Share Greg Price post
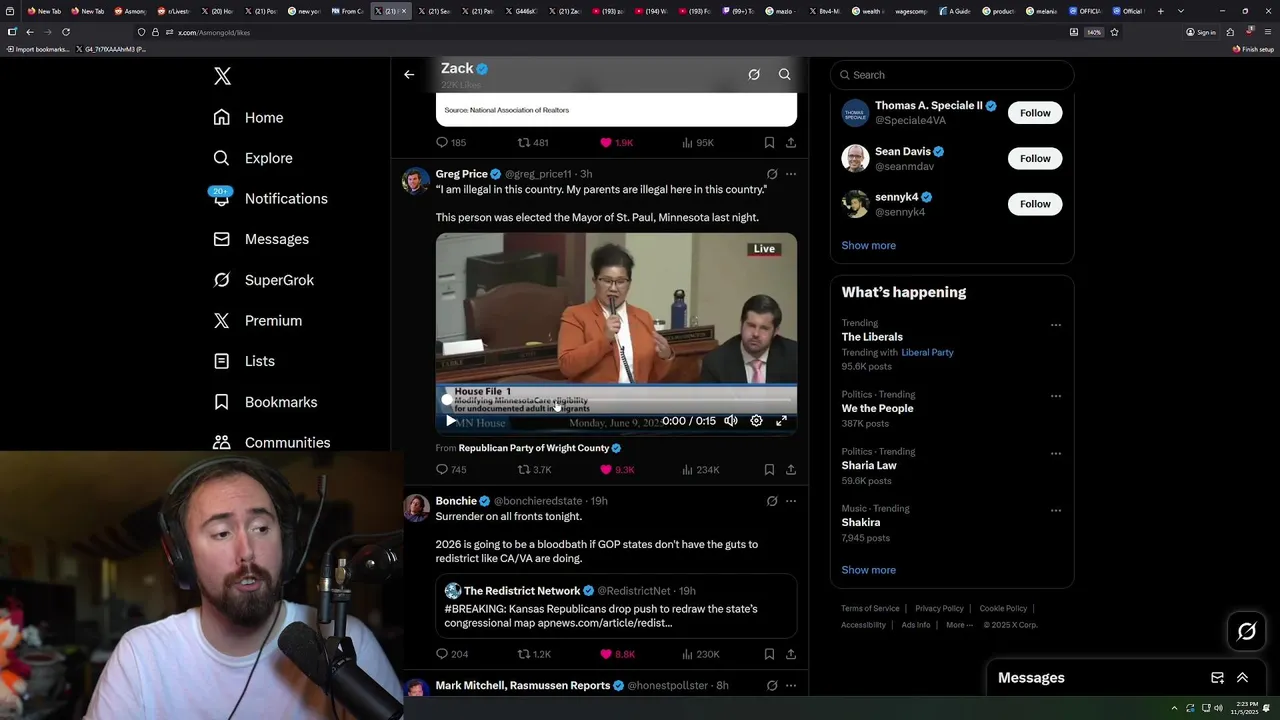Image resolution: width=1280 pixels, height=720 pixels. click(x=791, y=469)
